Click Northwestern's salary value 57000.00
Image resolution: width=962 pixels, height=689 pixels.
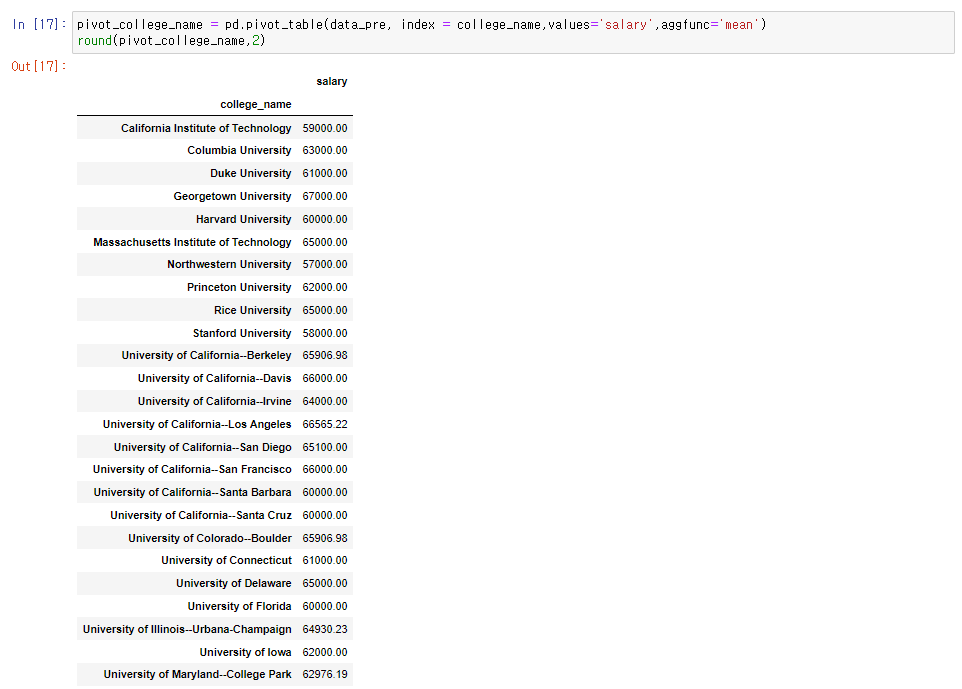(x=325, y=264)
